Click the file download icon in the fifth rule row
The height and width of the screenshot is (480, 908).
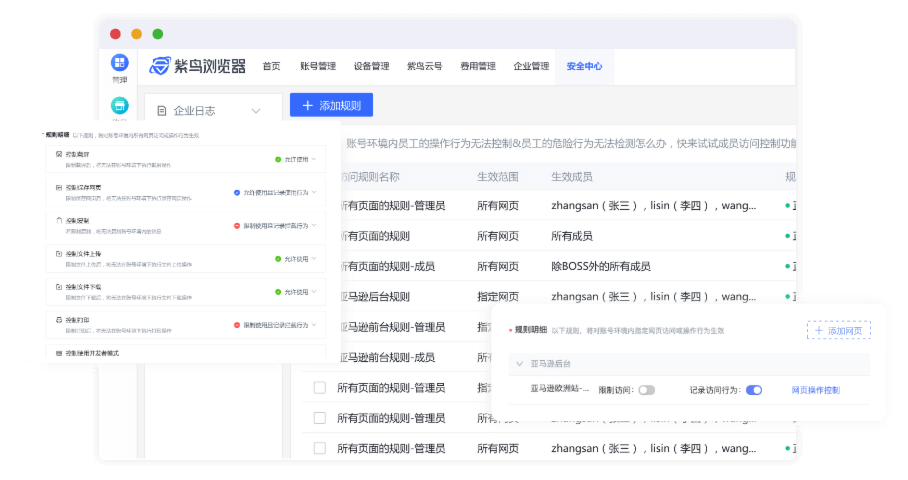[58, 286]
